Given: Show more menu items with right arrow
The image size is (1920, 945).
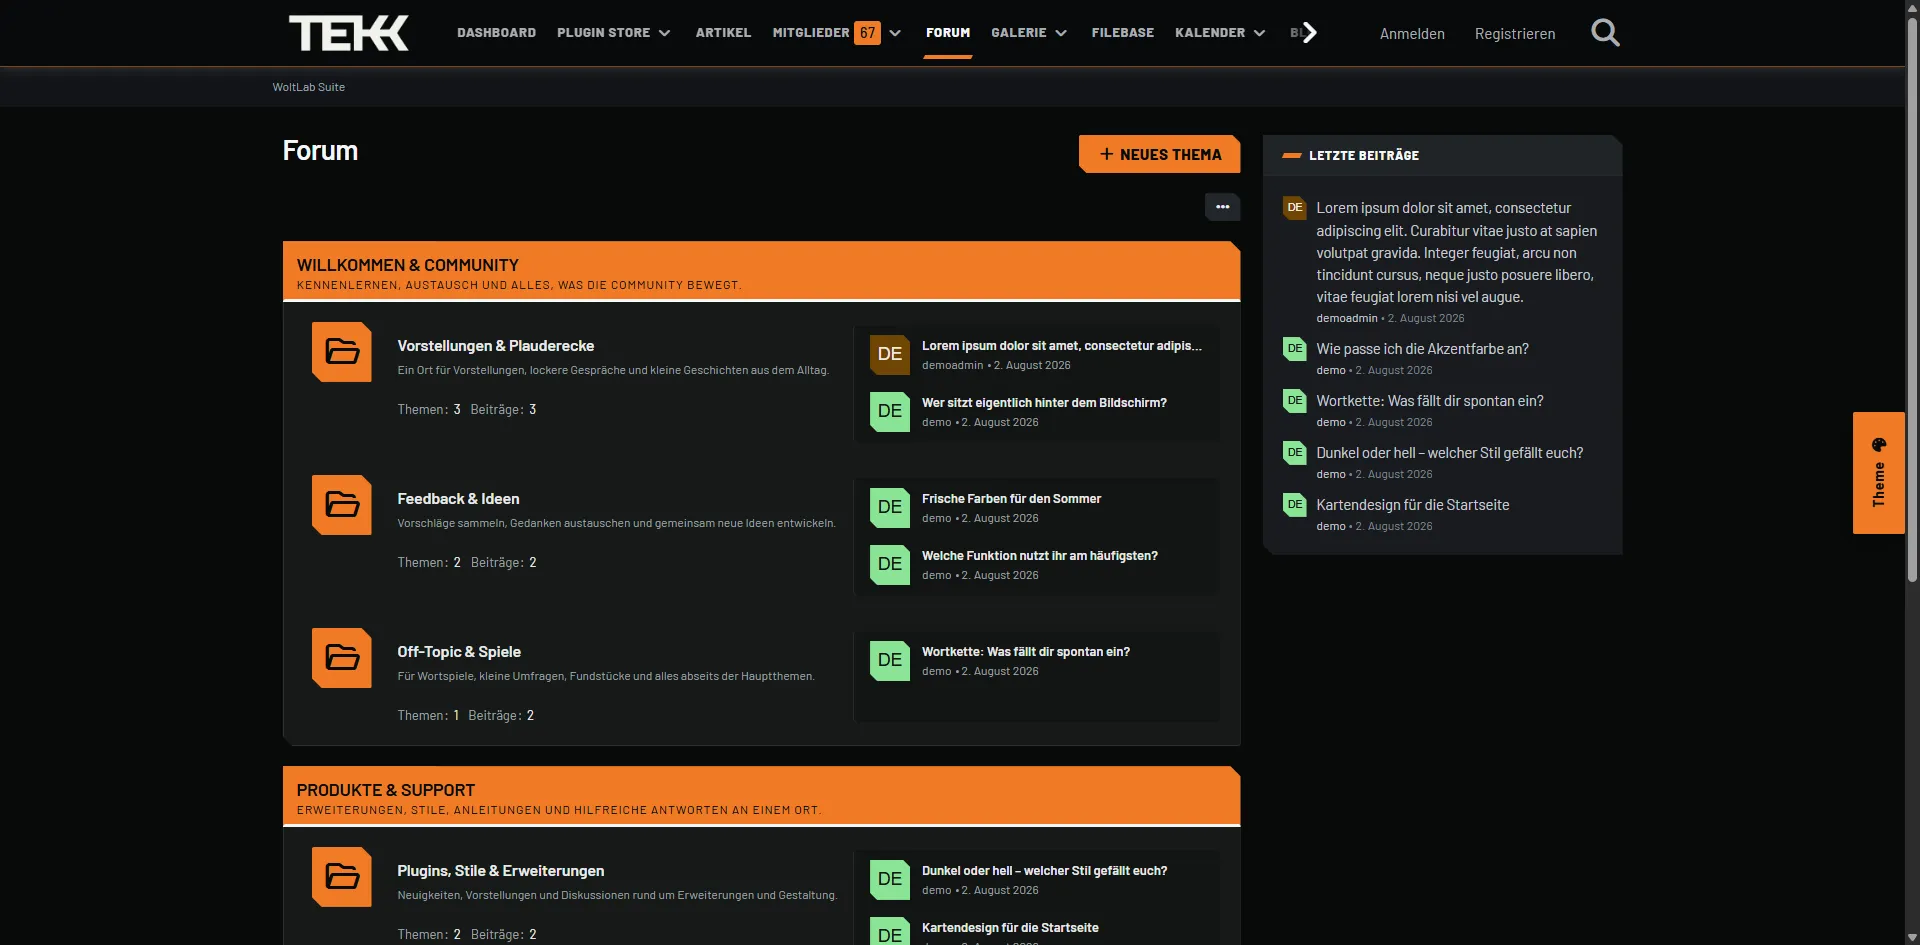Looking at the screenshot, I should tap(1309, 33).
